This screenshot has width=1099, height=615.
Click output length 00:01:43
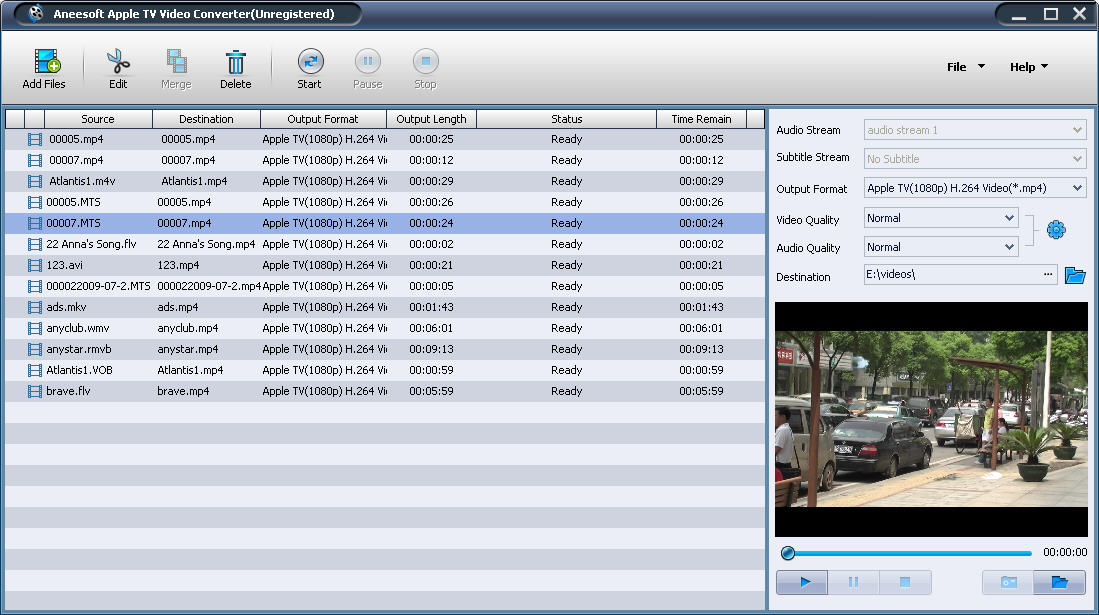[431, 308]
